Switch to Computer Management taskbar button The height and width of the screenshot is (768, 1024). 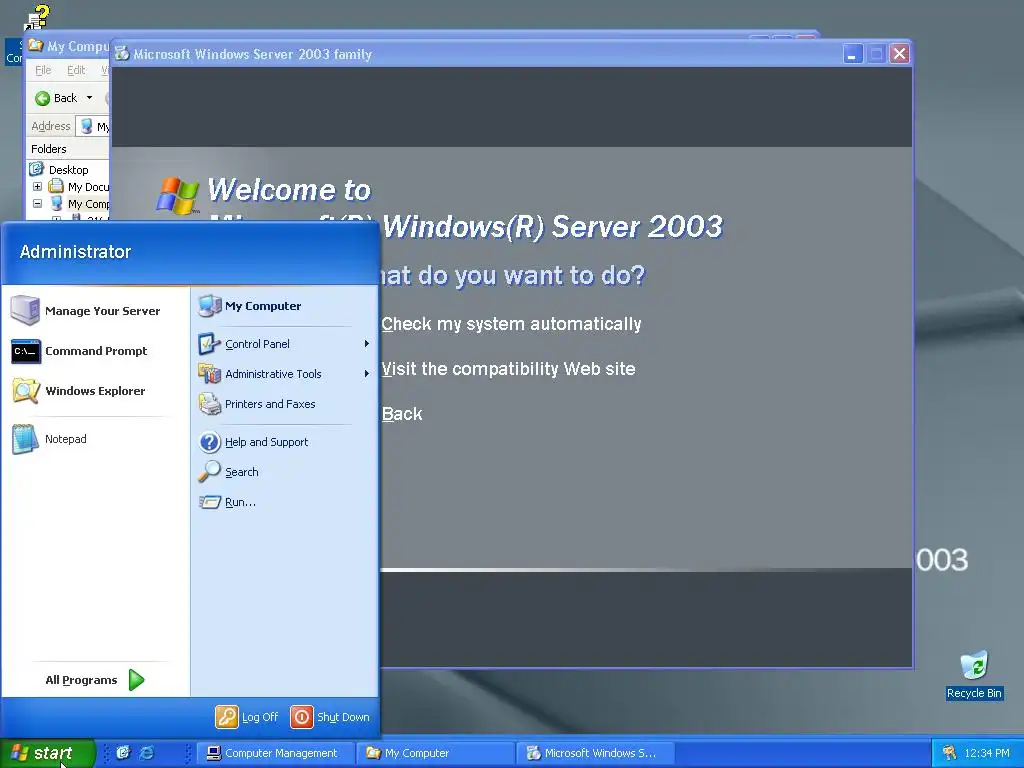[276, 753]
